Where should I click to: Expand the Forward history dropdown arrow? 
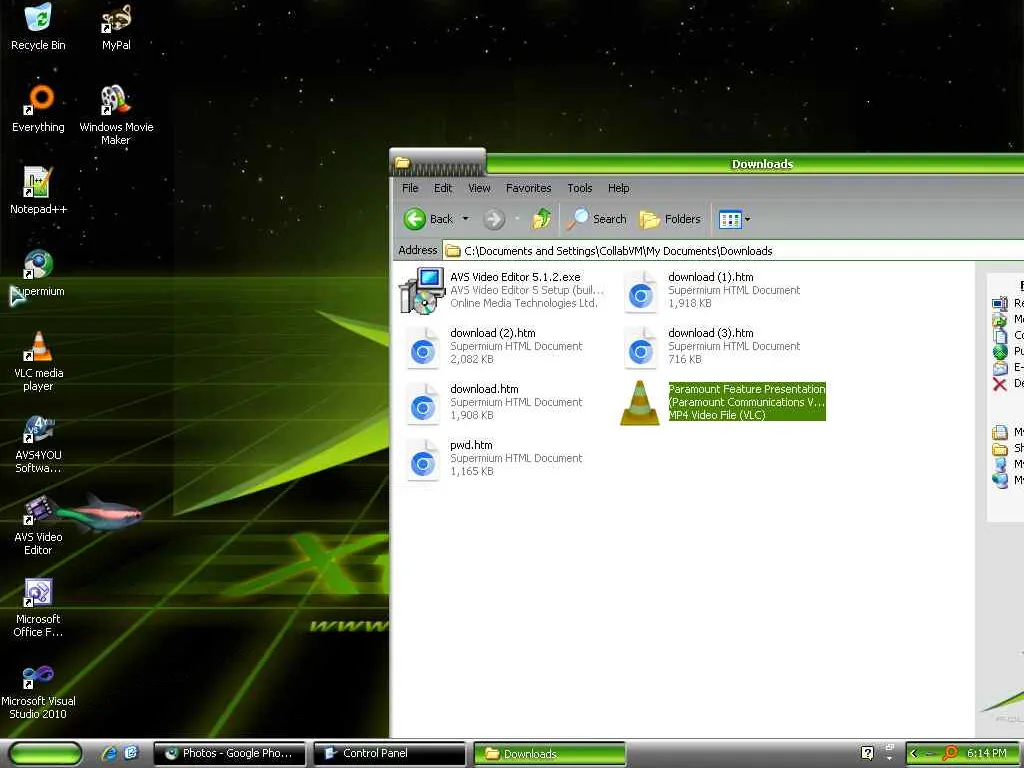coord(517,219)
